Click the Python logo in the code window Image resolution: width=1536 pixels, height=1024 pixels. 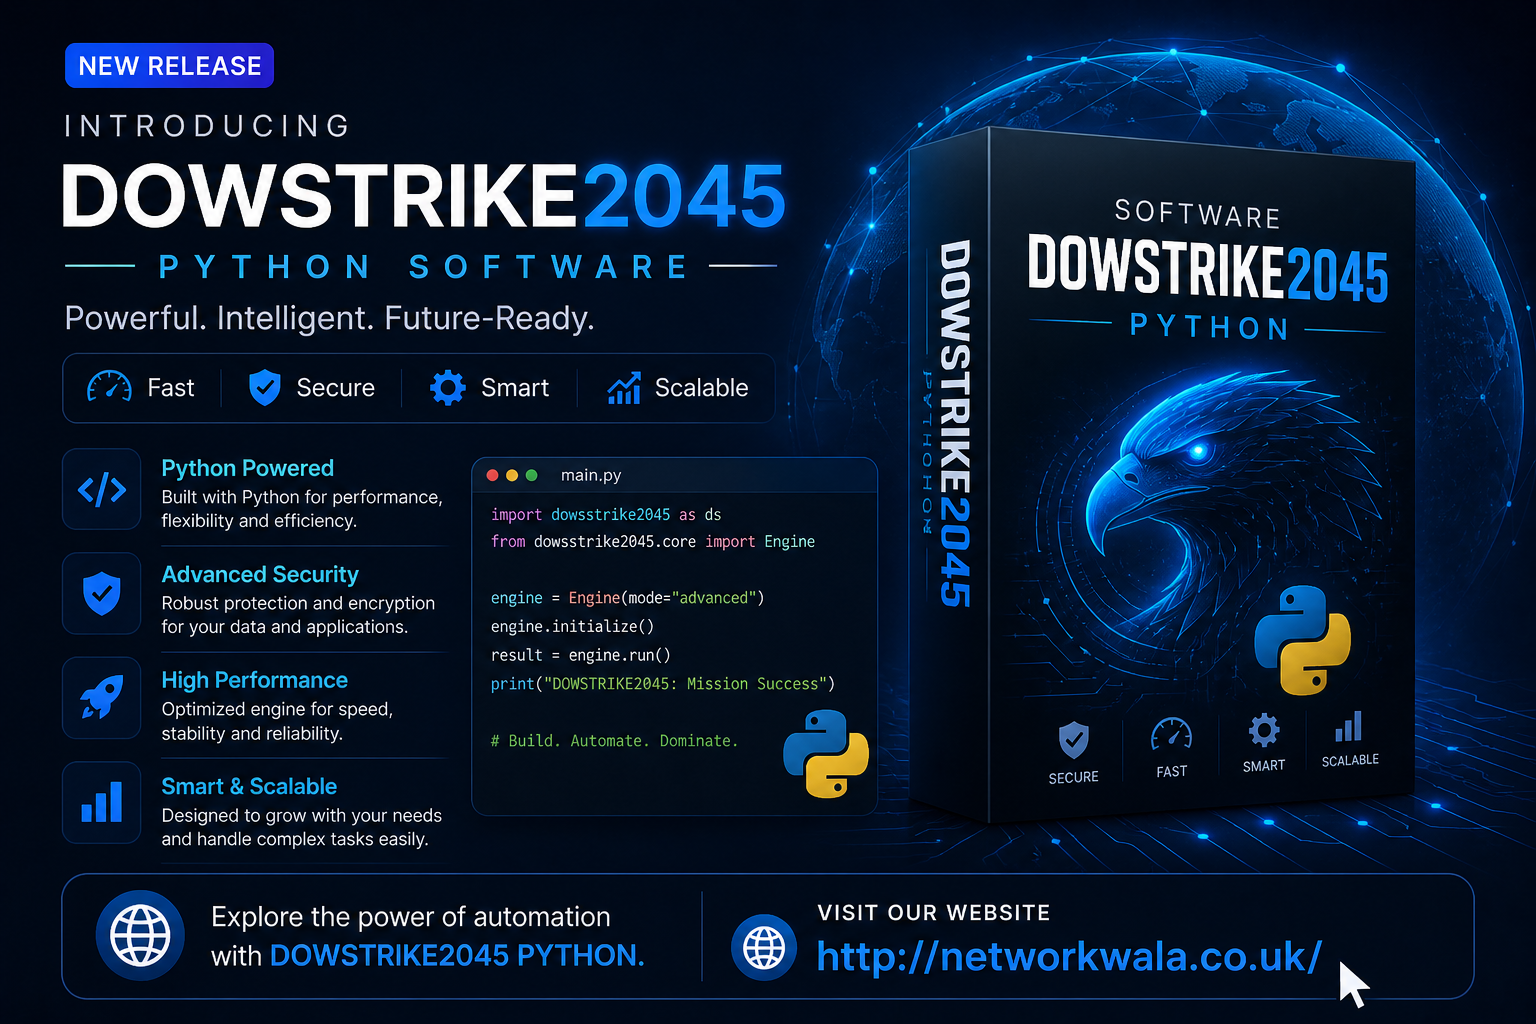pos(826,753)
